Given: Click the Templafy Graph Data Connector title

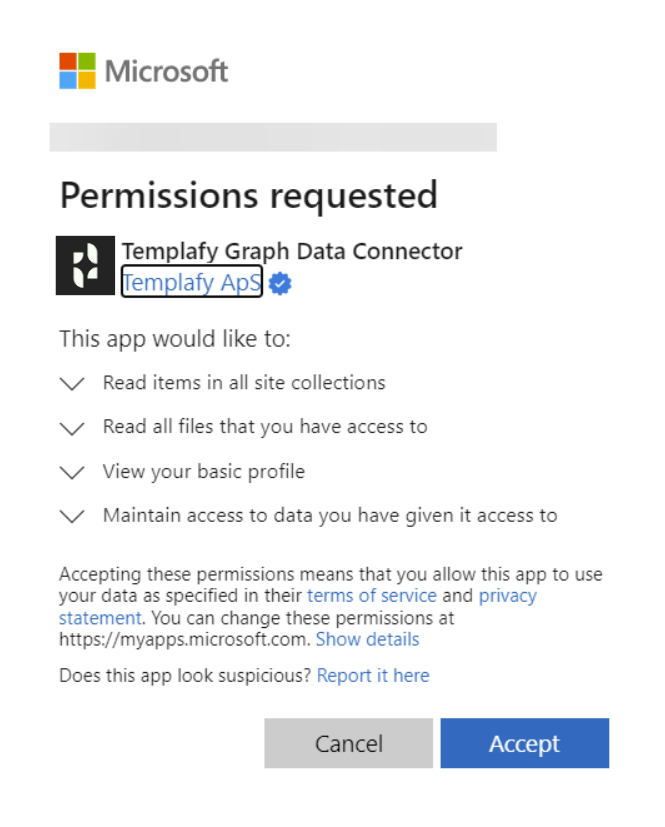Looking at the screenshot, I should click(292, 252).
